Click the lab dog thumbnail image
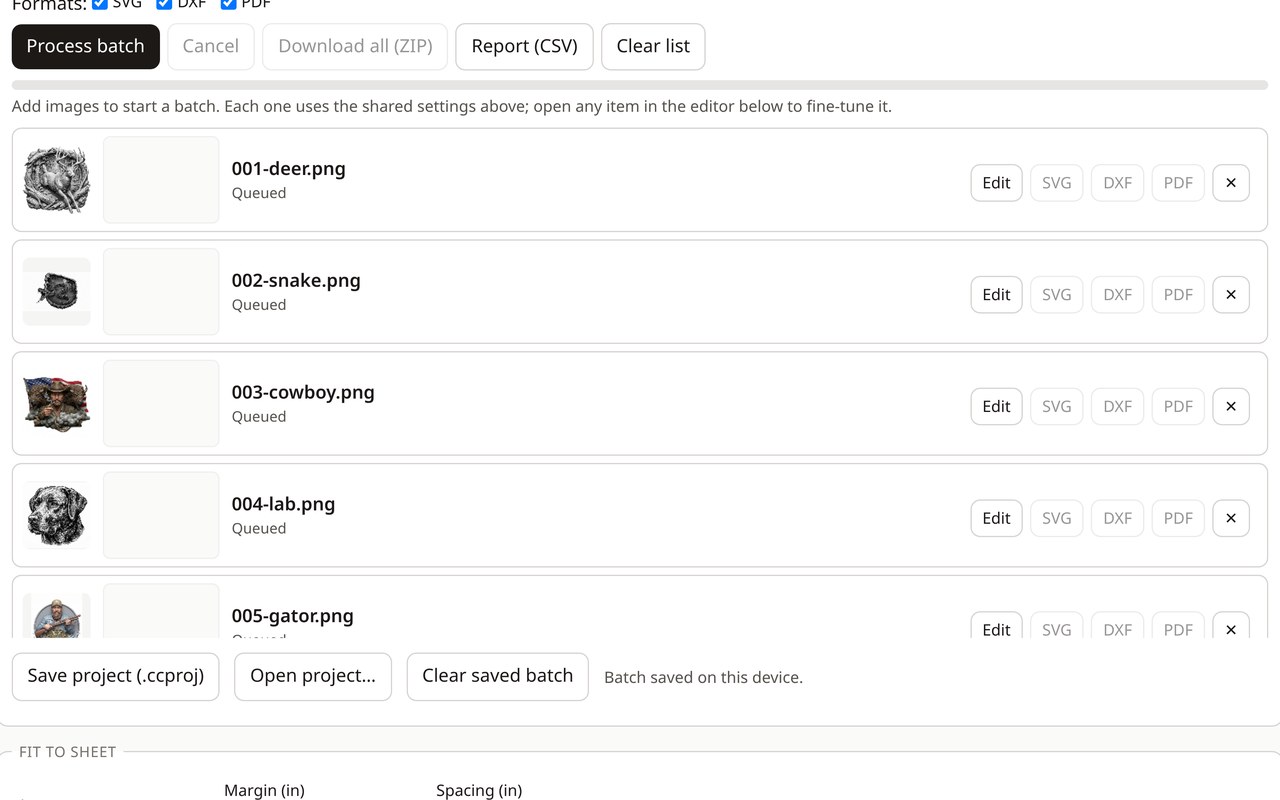 click(x=57, y=516)
